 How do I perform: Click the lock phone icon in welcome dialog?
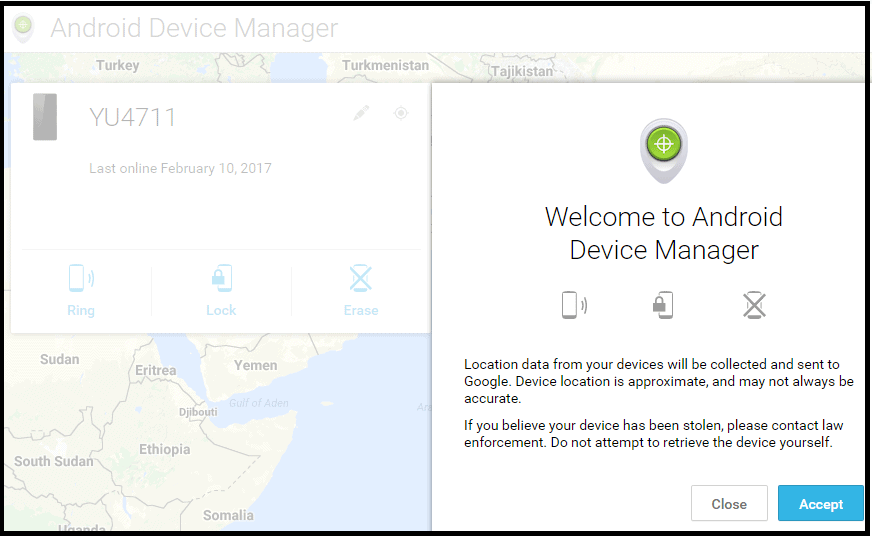663,305
